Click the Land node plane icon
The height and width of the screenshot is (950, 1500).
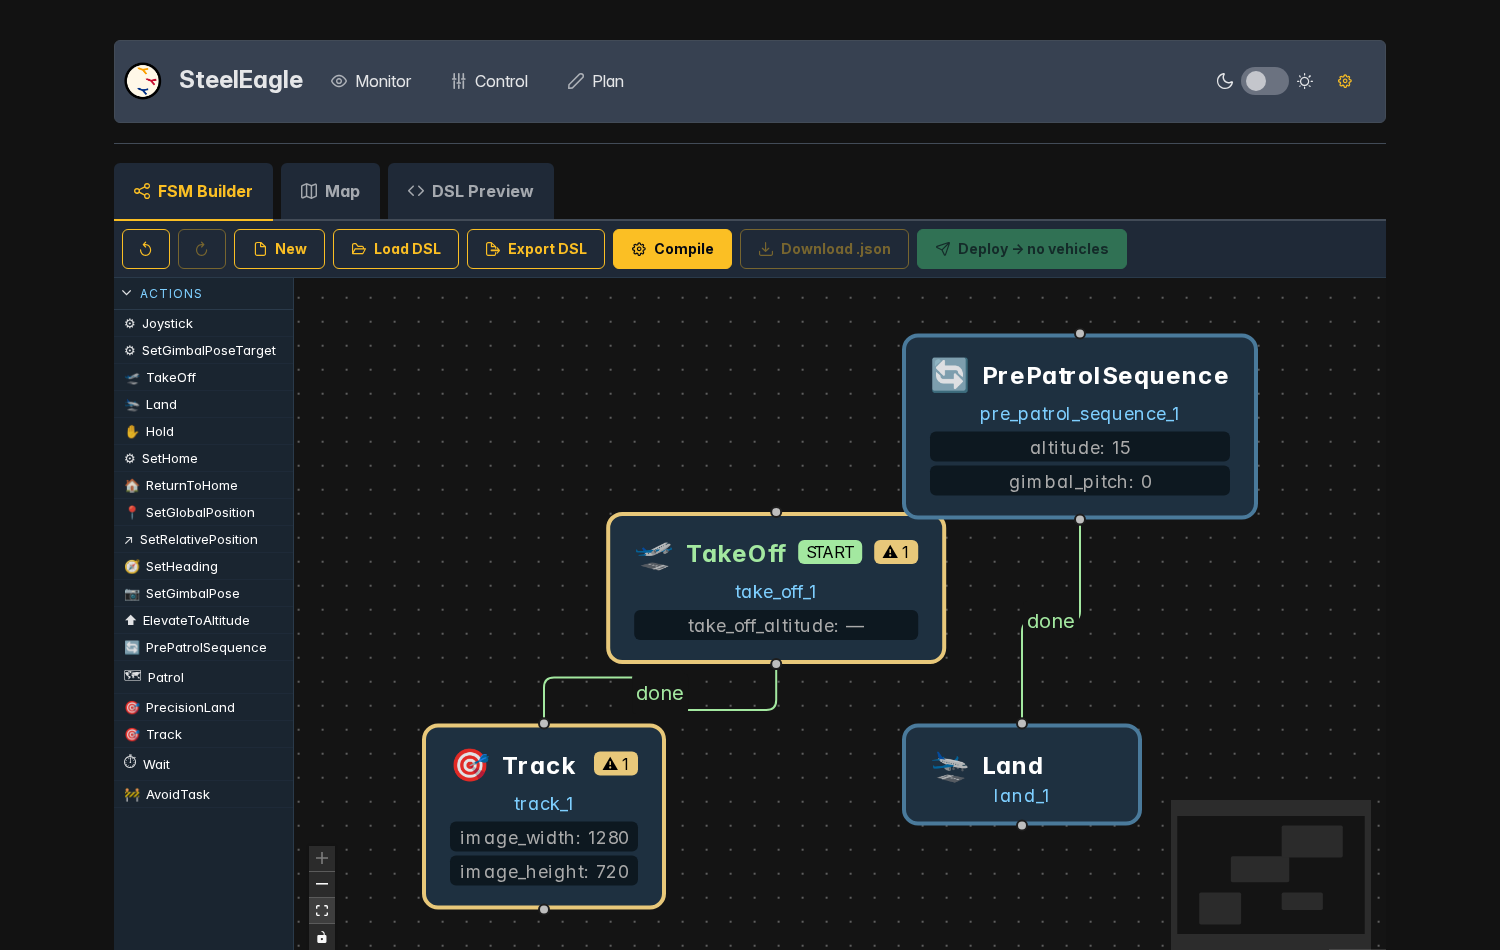[950, 767]
